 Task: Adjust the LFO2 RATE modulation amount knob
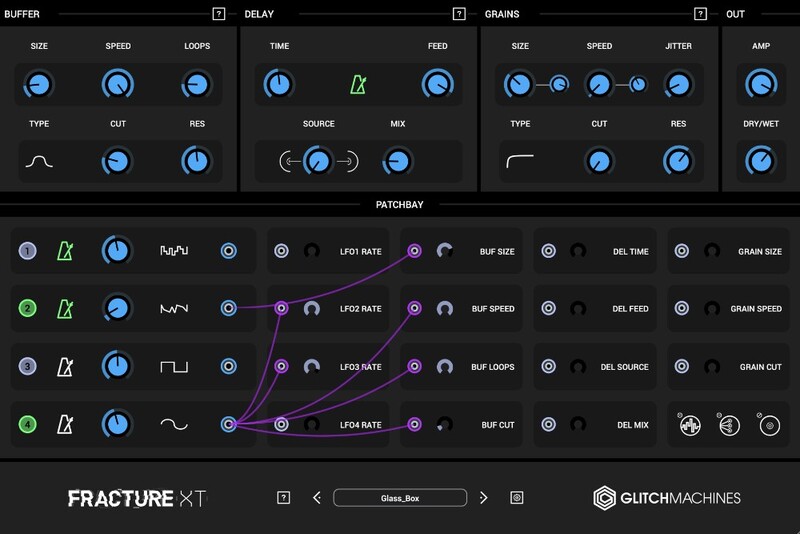[312, 309]
